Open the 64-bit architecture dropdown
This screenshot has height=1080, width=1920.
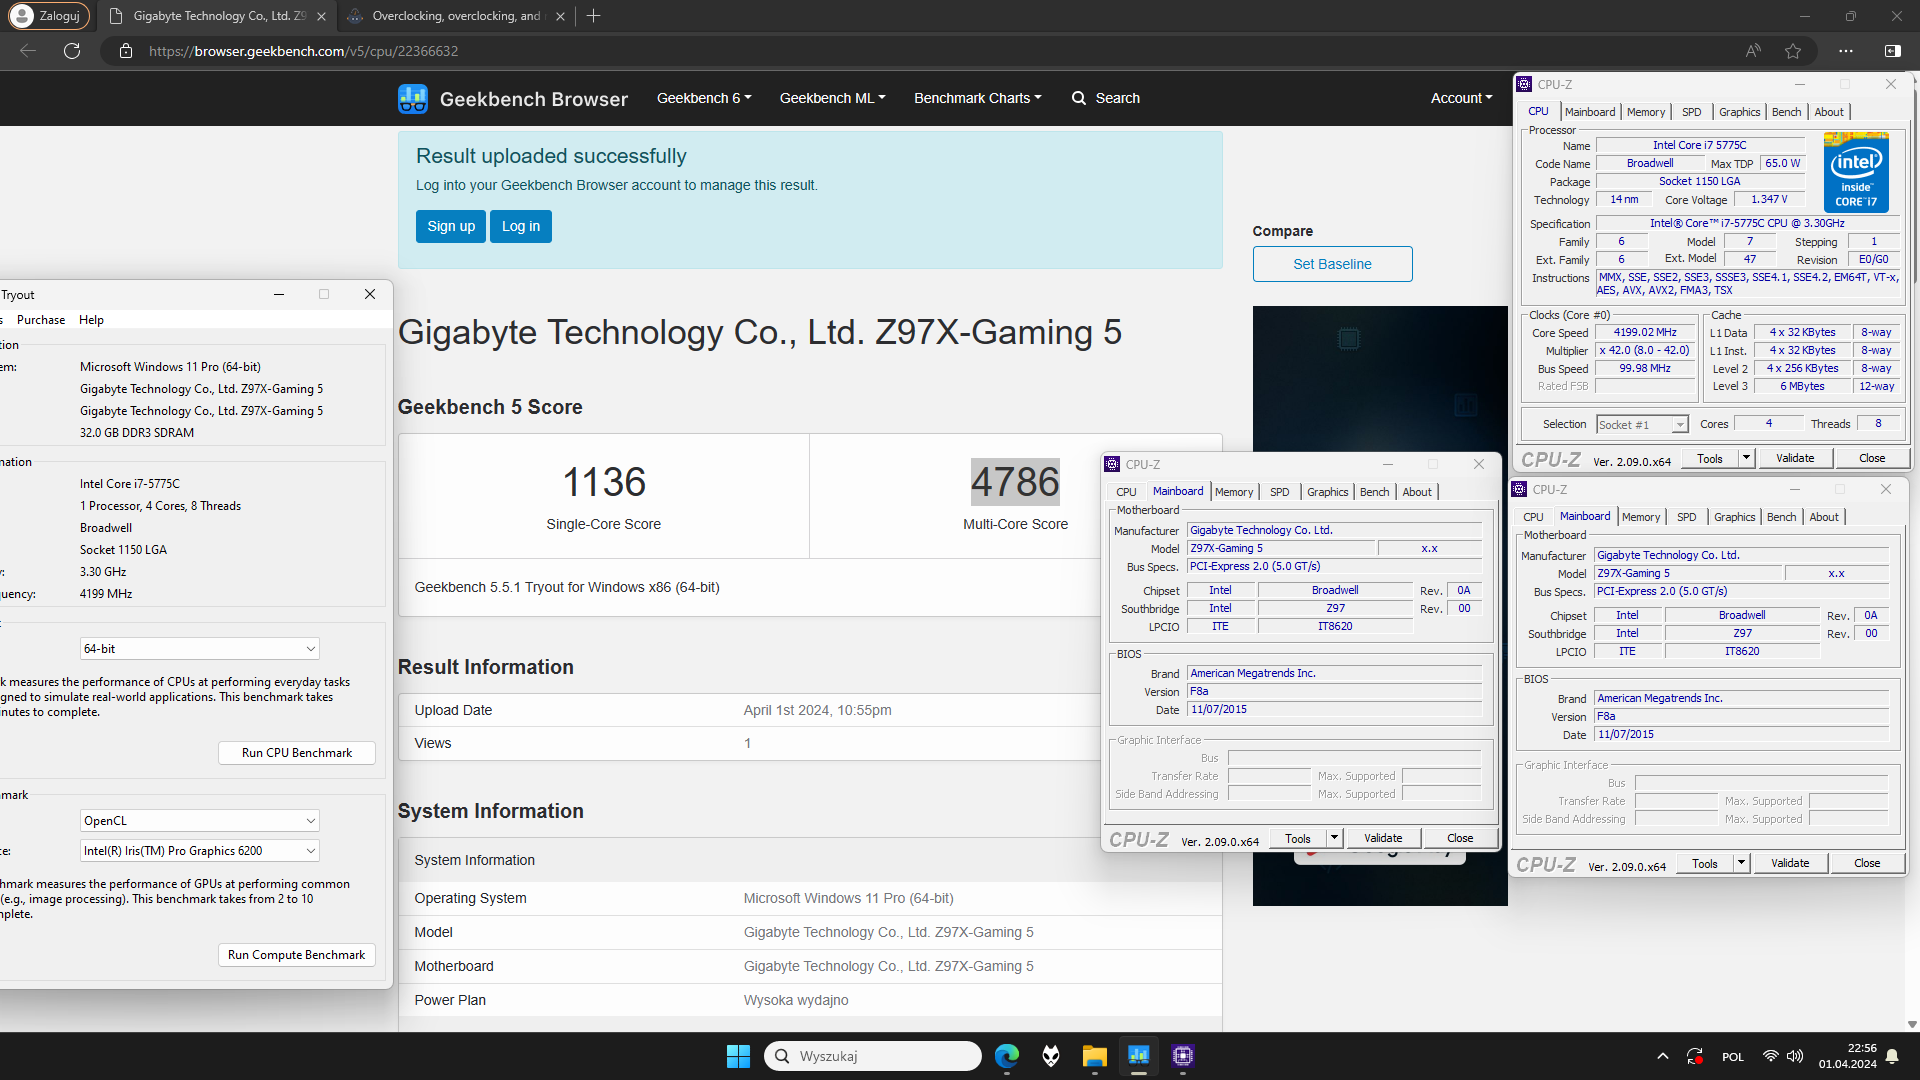(x=200, y=649)
